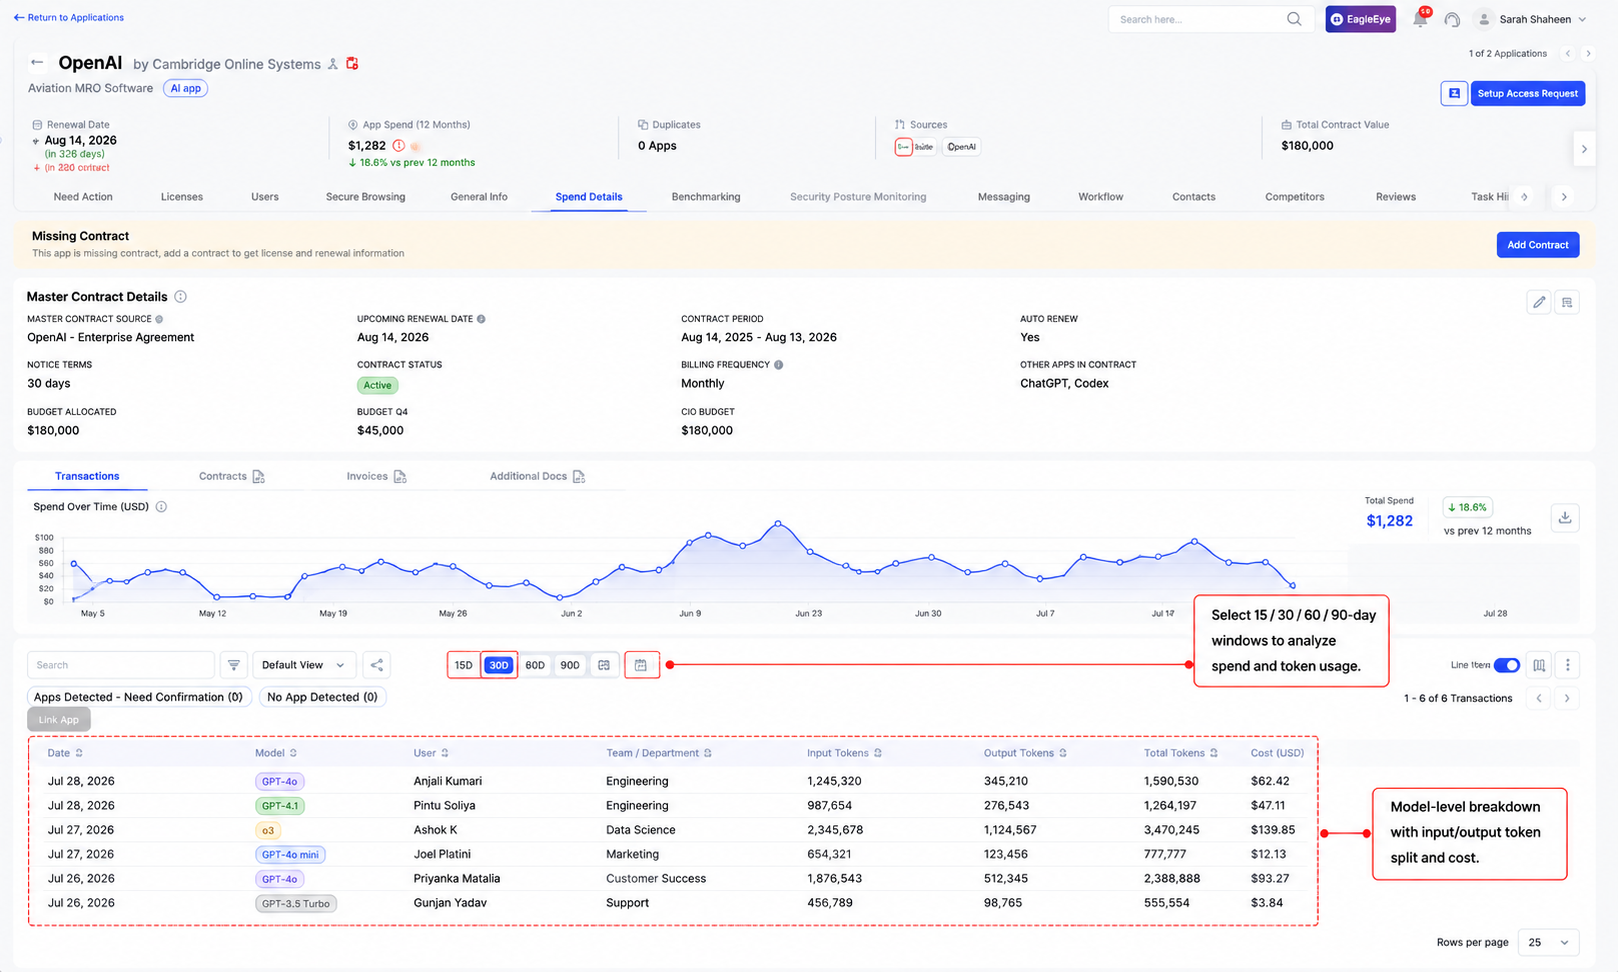Click the share view icon
1618x972 pixels.
point(377,665)
